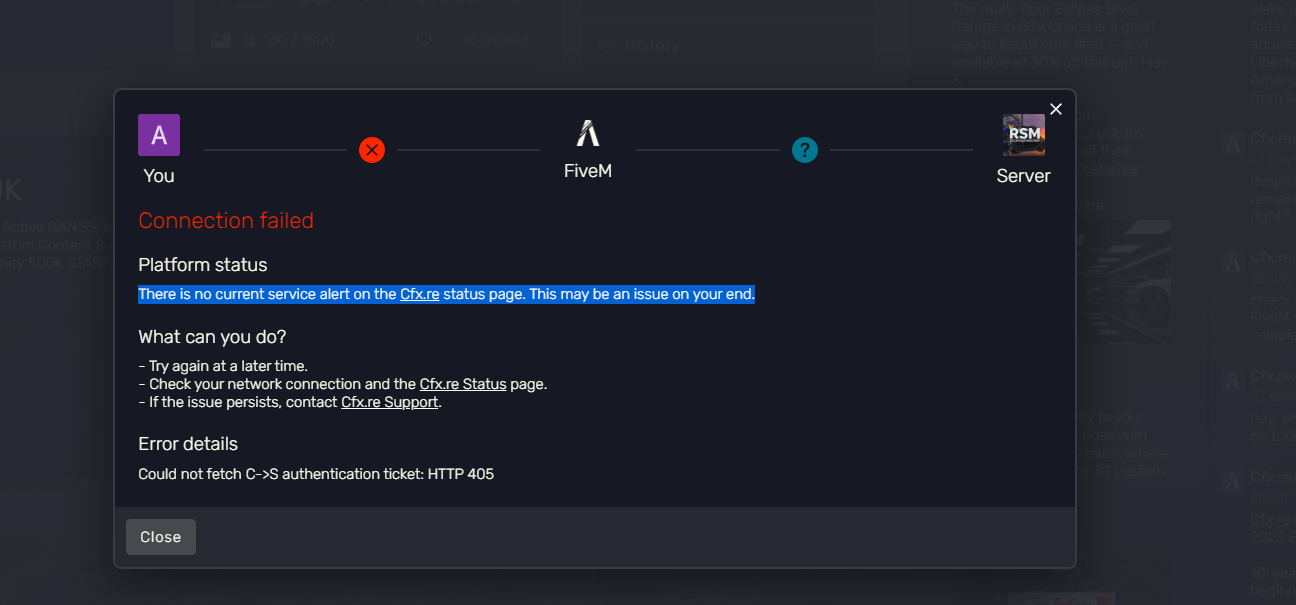1296x605 pixels.
Task: Click the 130 / 1500 player count
Action: point(299,41)
